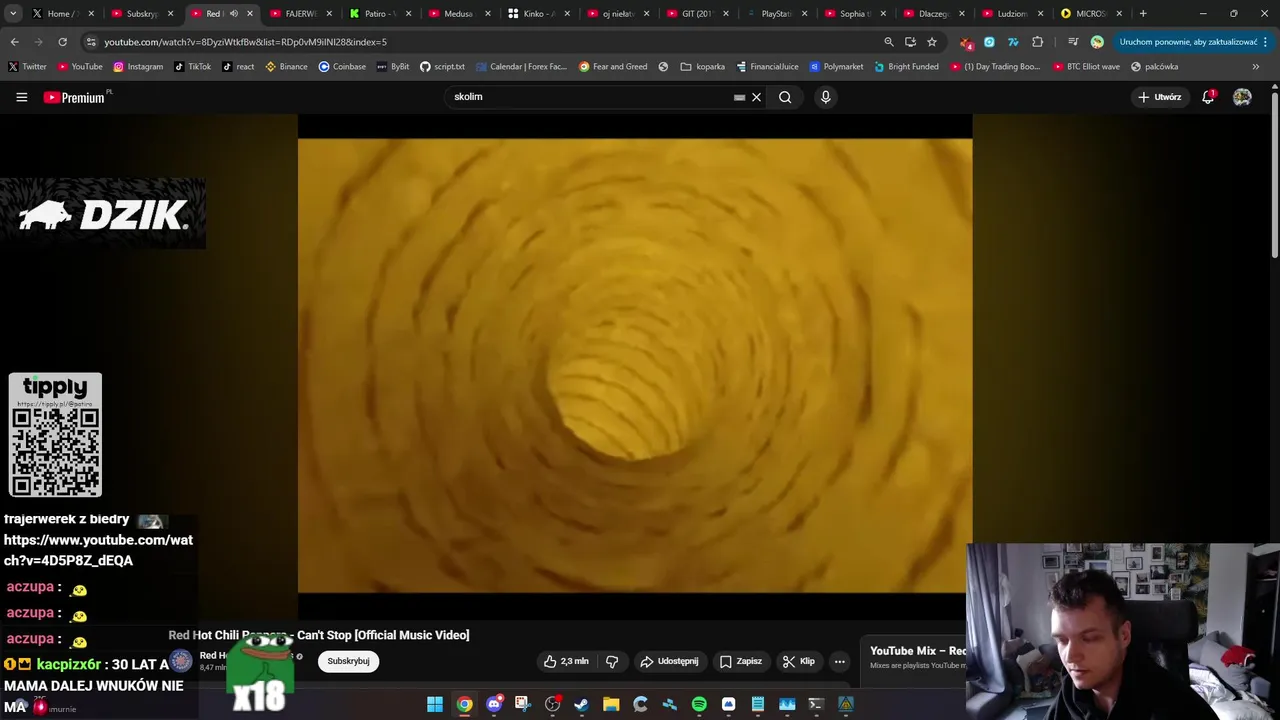Go back to previous page in Chrome

(x=14, y=42)
